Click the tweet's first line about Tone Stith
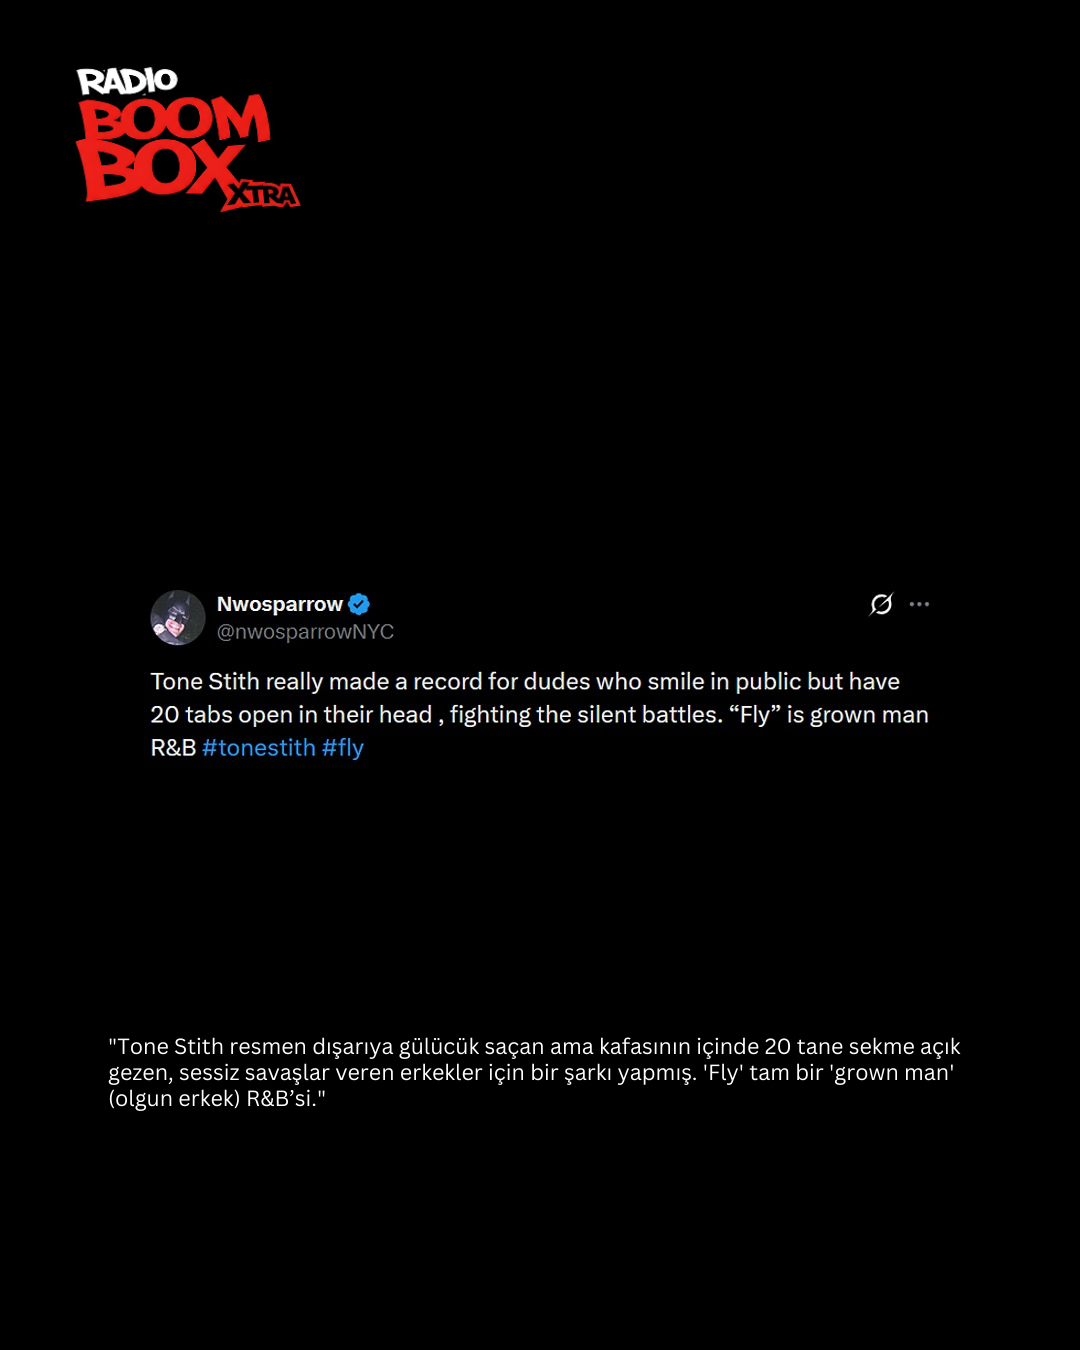The width and height of the screenshot is (1080, 1350). [x=525, y=682]
